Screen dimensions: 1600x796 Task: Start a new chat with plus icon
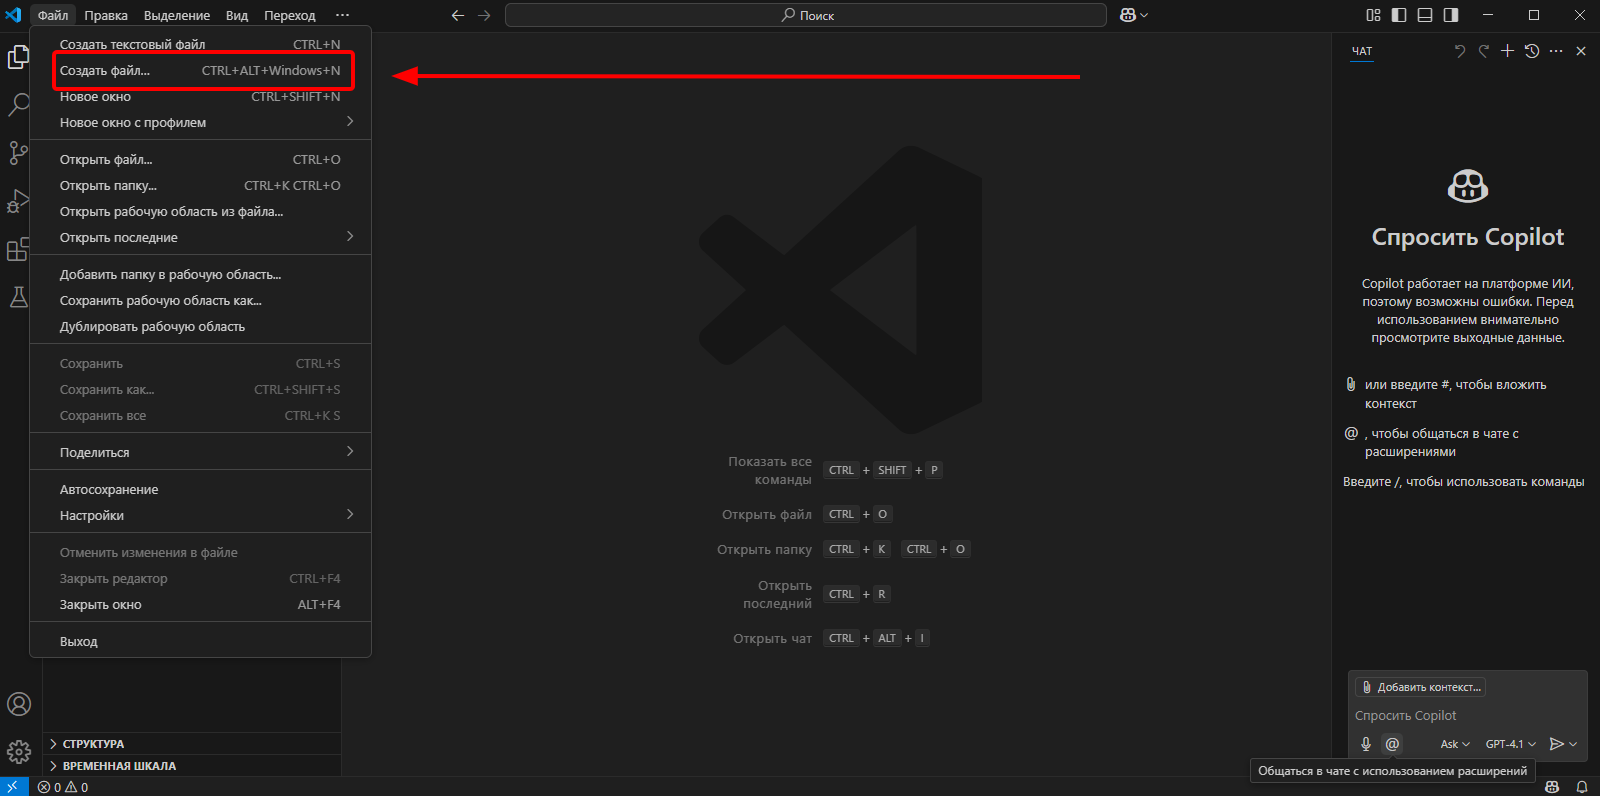pos(1507,51)
